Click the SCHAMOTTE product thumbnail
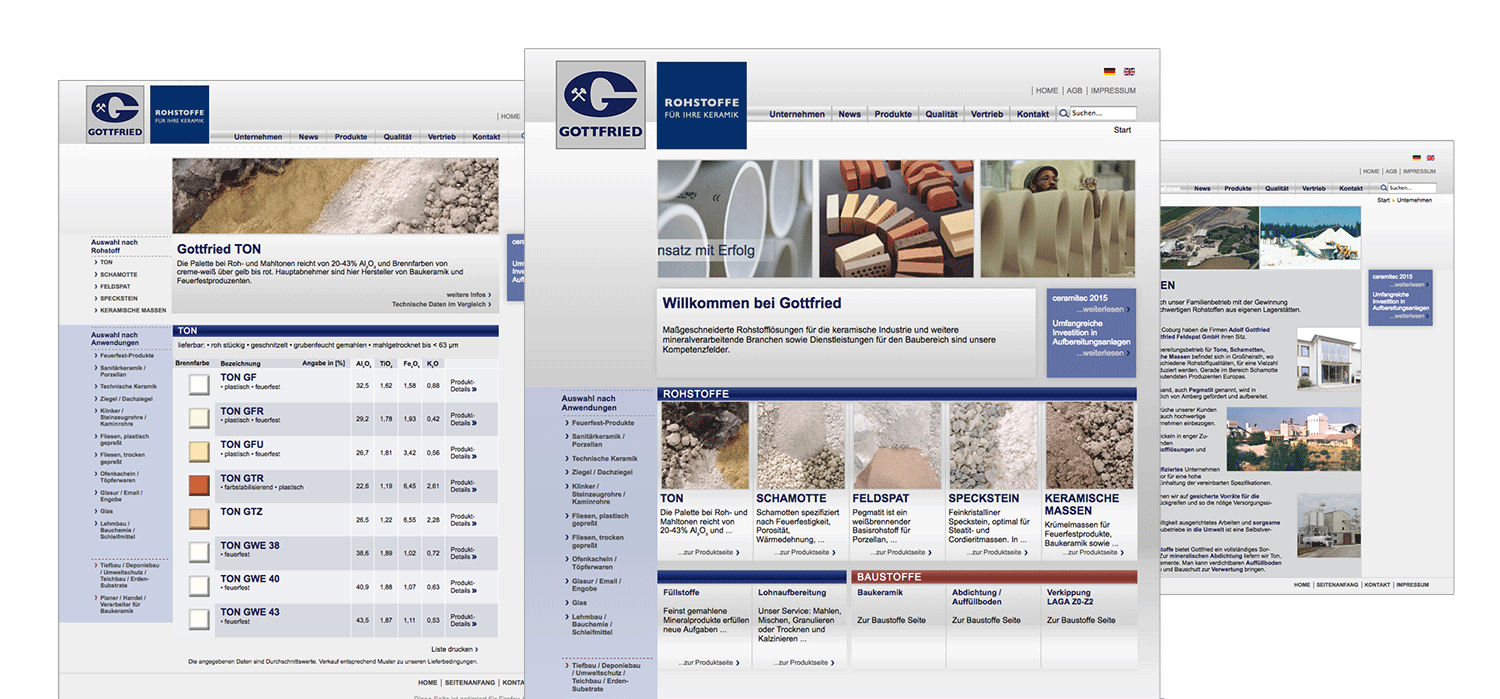This screenshot has height=699, width=1500. (800, 446)
